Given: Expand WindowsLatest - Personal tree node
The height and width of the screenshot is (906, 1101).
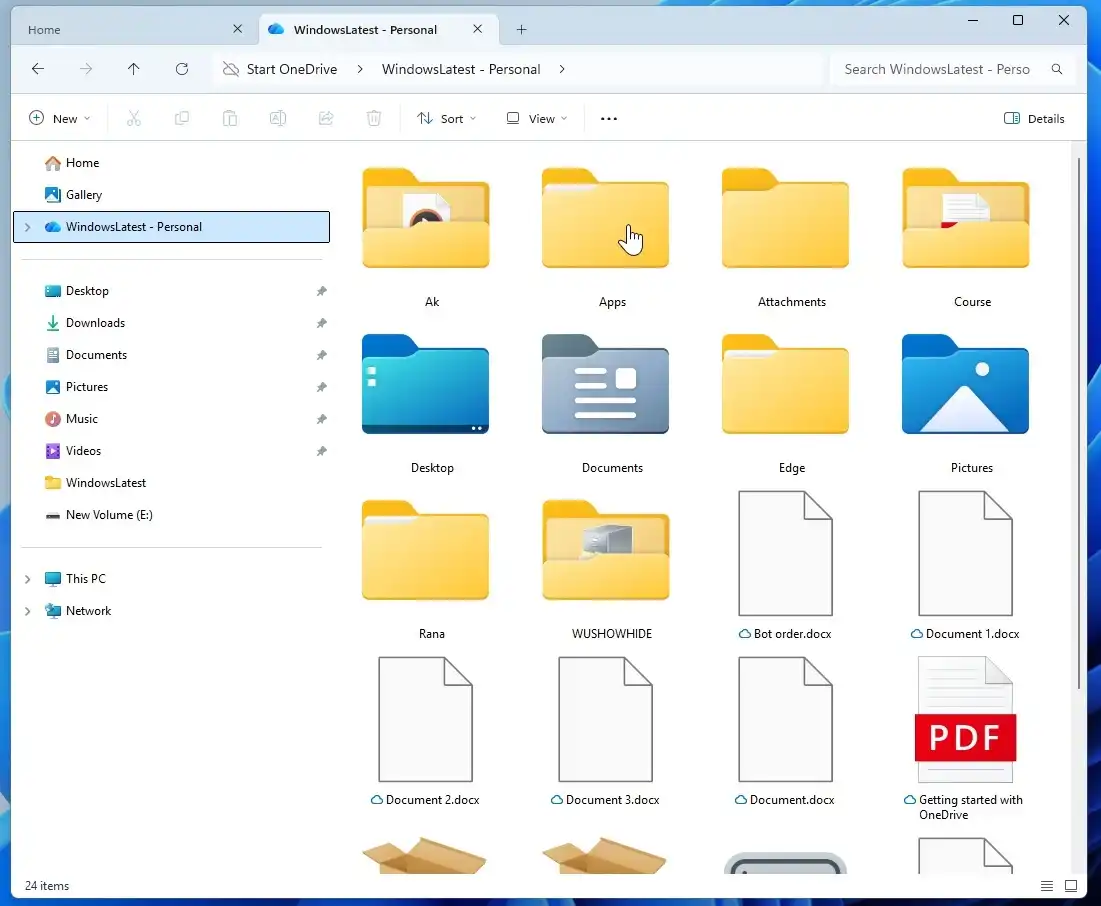Looking at the screenshot, I should [x=27, y=227].
